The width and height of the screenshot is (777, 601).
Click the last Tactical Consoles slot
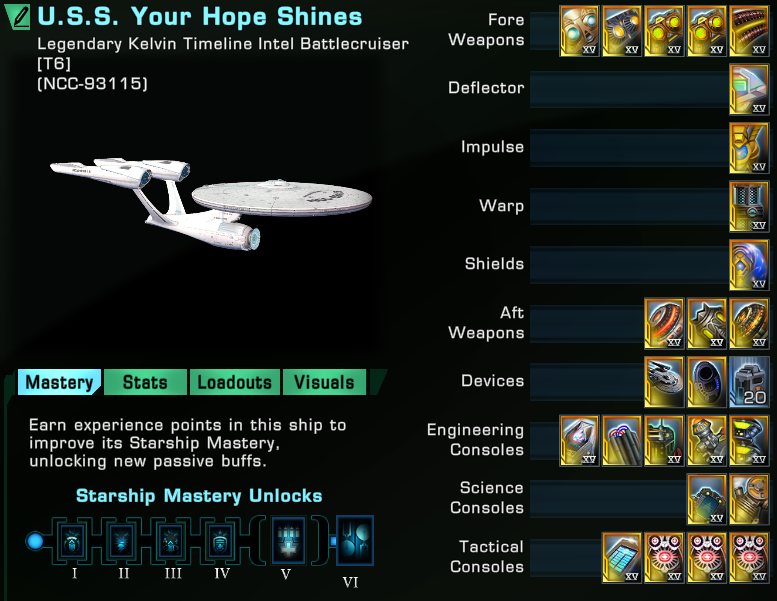click(749, 557)
